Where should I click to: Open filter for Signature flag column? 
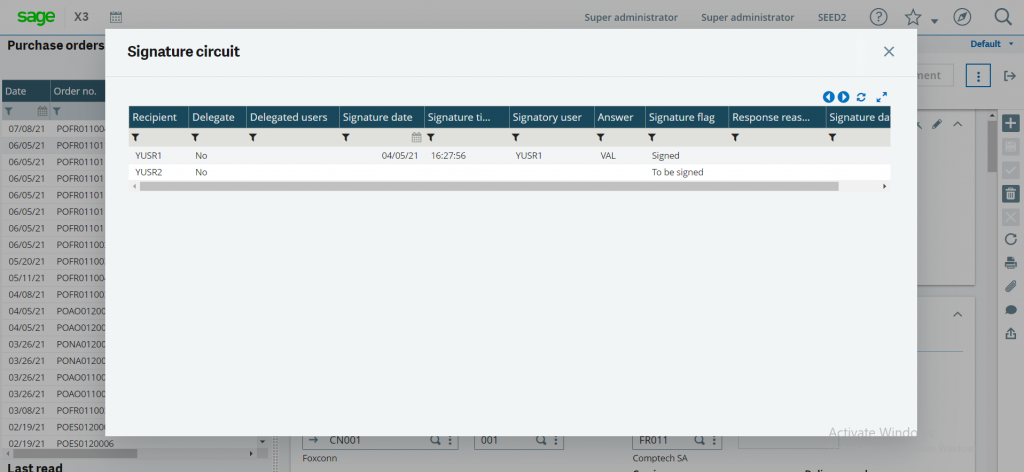point(651,137)
